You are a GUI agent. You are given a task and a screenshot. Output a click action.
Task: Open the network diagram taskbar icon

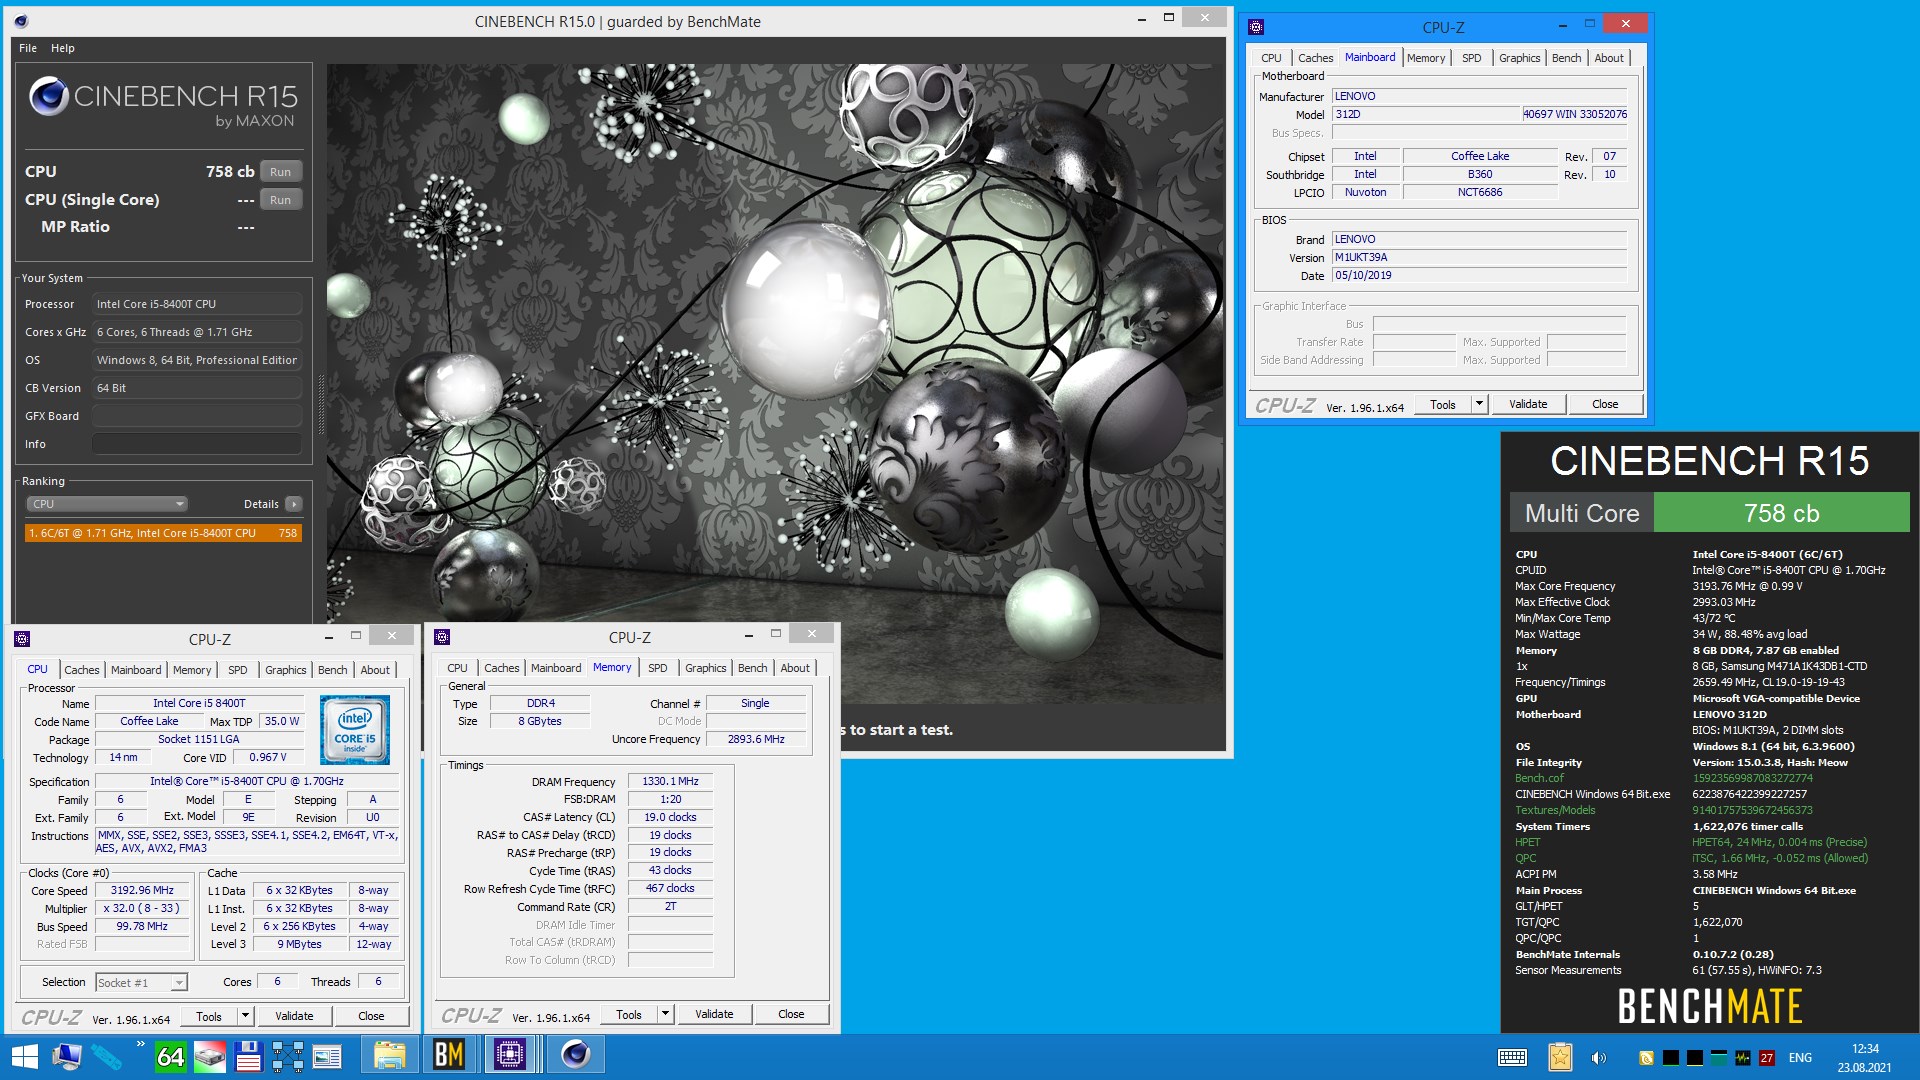[x=287, y=1056]
